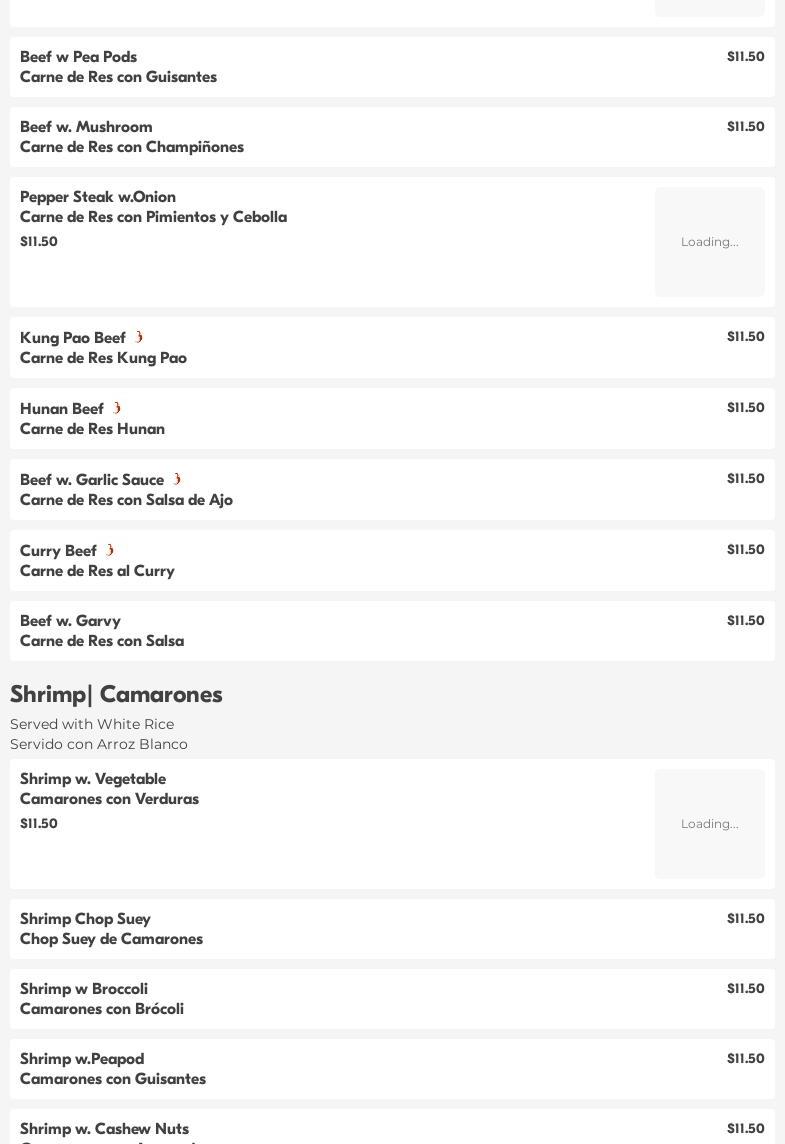Open the Shrimp Chop Suey item
The image size is (785, 1144).
tap(392, 928)
